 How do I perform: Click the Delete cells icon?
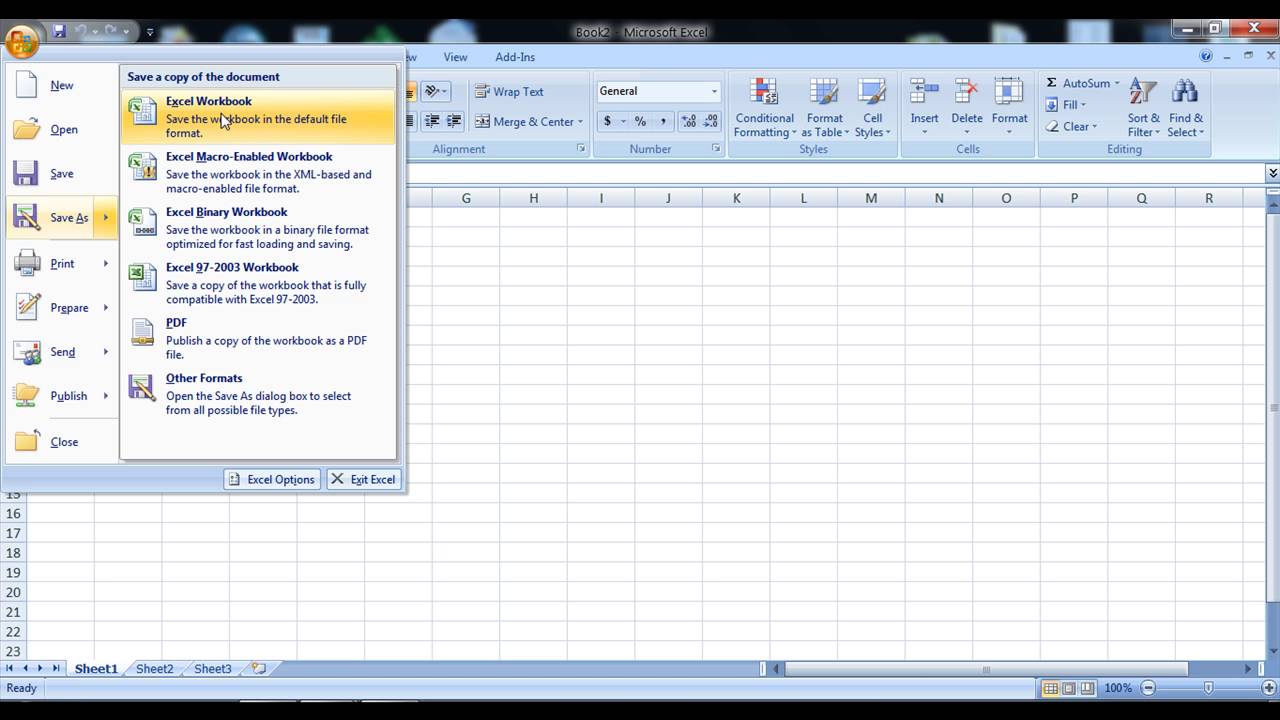[x=966, y=93]
